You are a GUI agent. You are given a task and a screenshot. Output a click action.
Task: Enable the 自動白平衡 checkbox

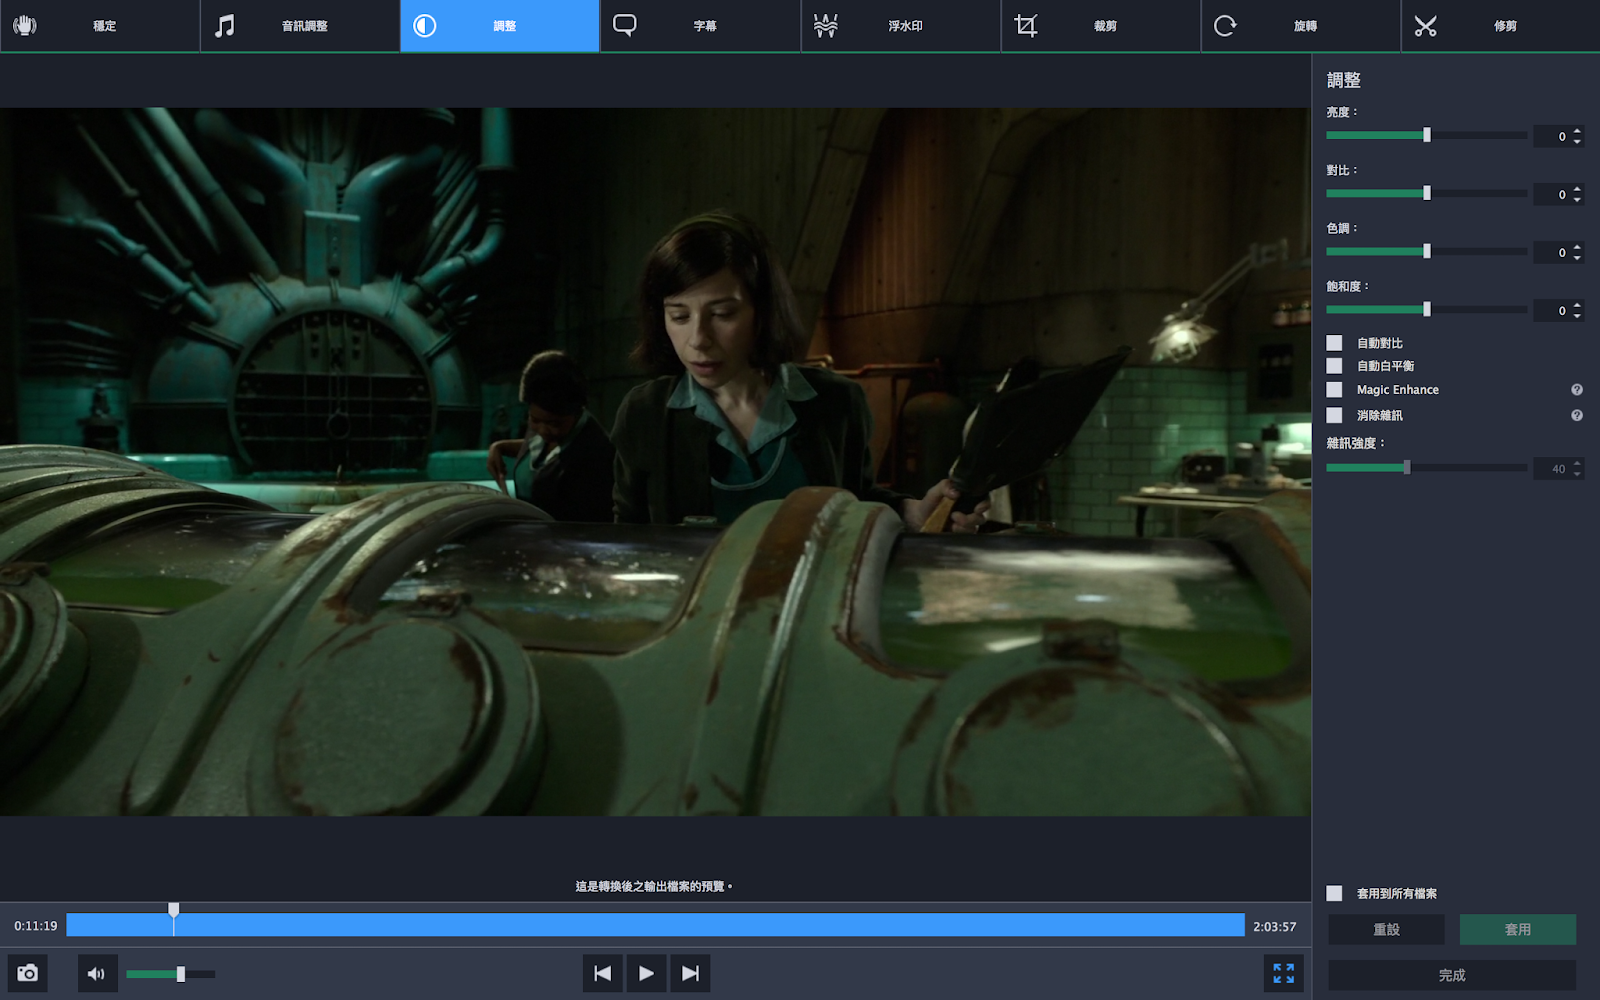point(1334,366)
